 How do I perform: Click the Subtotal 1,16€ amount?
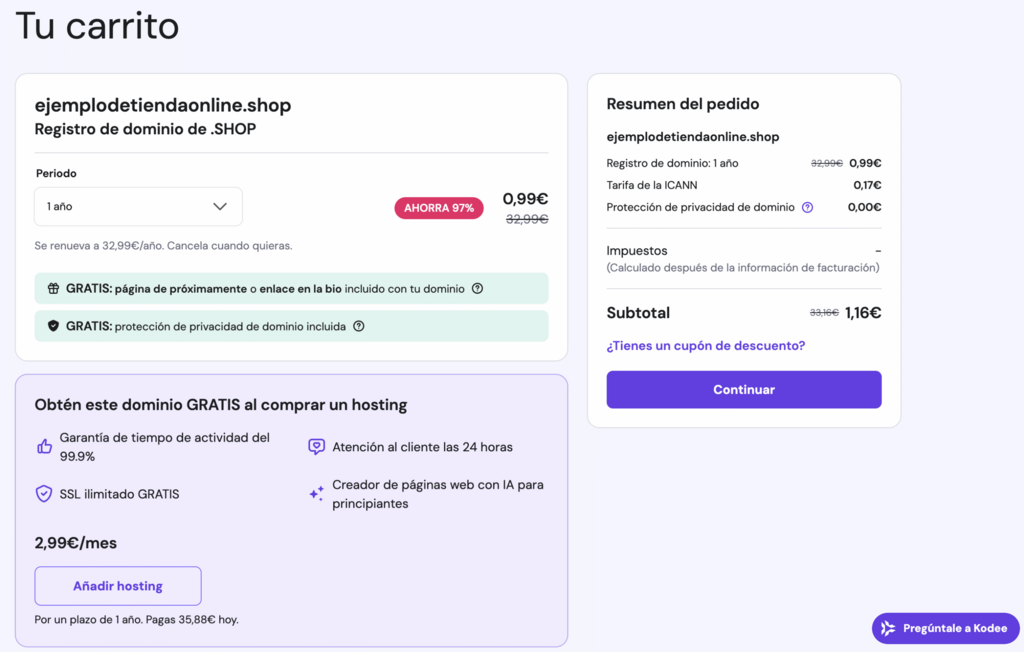(x=862, y=313)
